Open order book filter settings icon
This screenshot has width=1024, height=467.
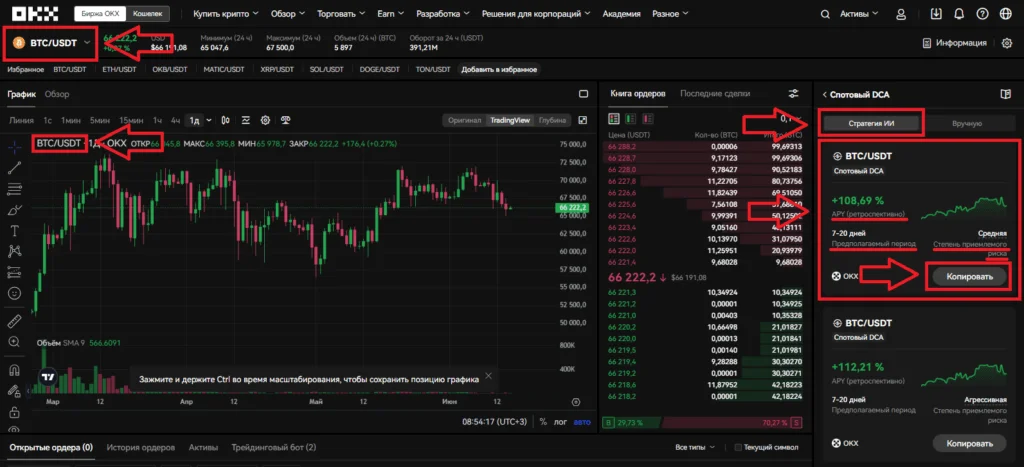(x=793, y=93)
